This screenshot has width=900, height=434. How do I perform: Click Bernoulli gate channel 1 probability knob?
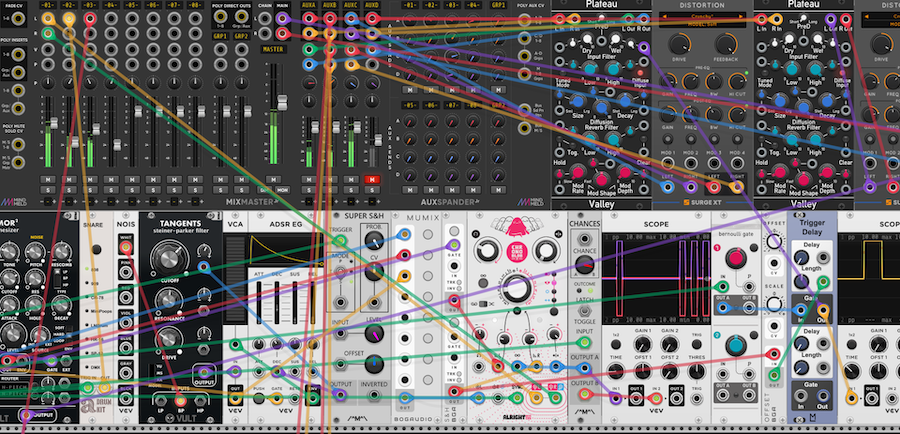(736, 259)
